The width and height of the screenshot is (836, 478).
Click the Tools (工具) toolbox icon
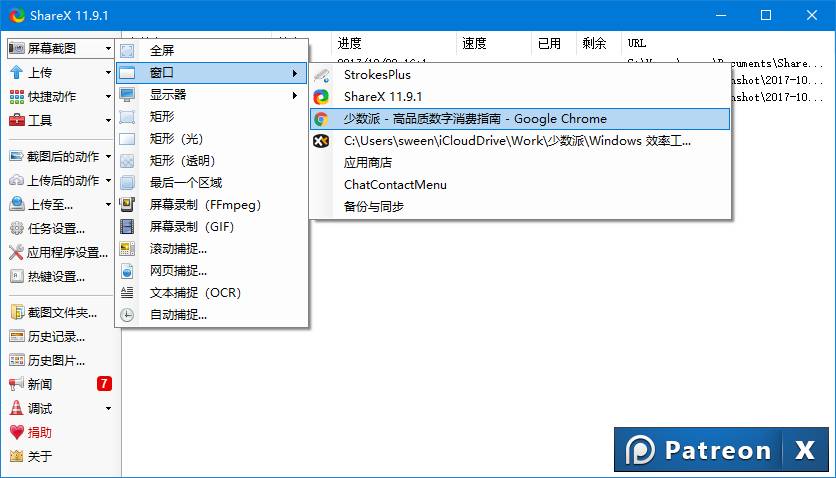coord(17,120)
